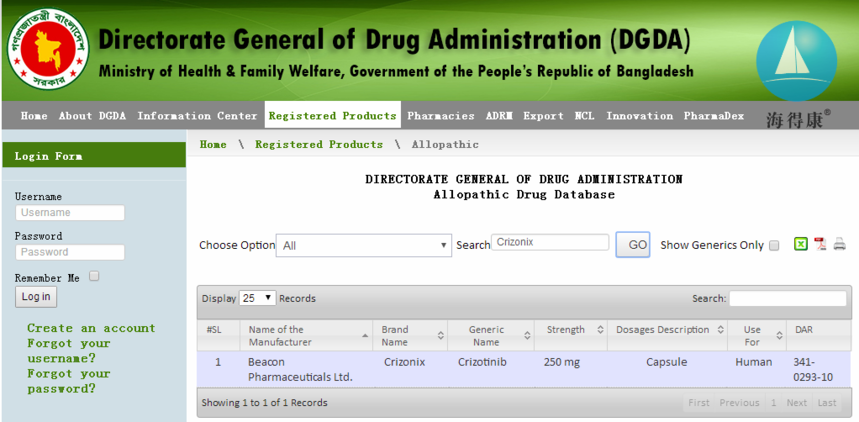This screenshot has width=859, height=422.
Task: Click the DAR column header
Action: [x=818, y=335]
